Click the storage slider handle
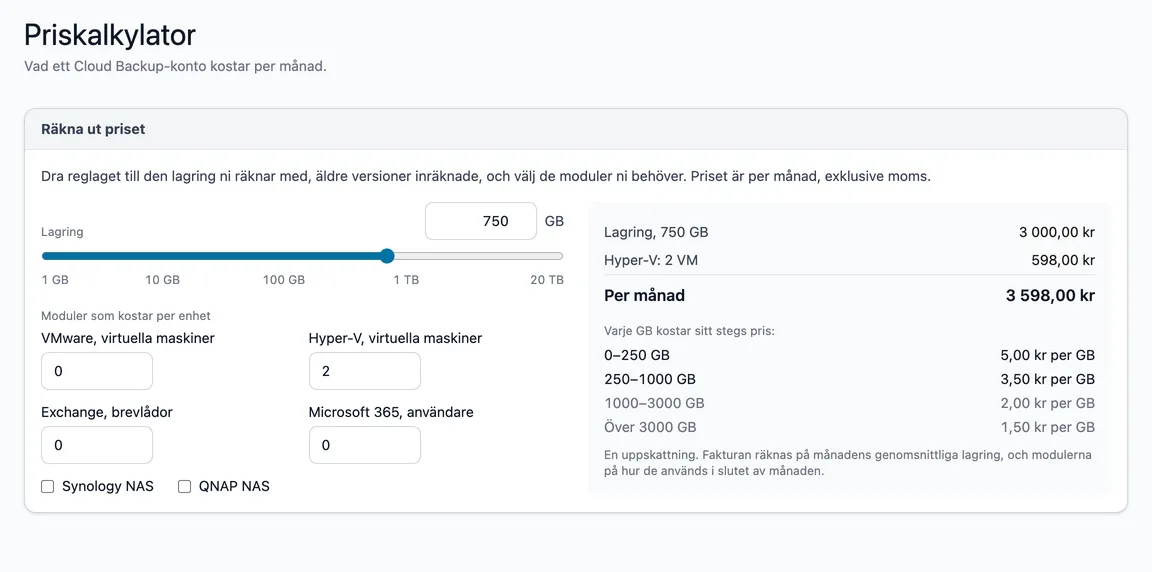Viewport: 1152px width, 572px height. (x=387, y=256)
